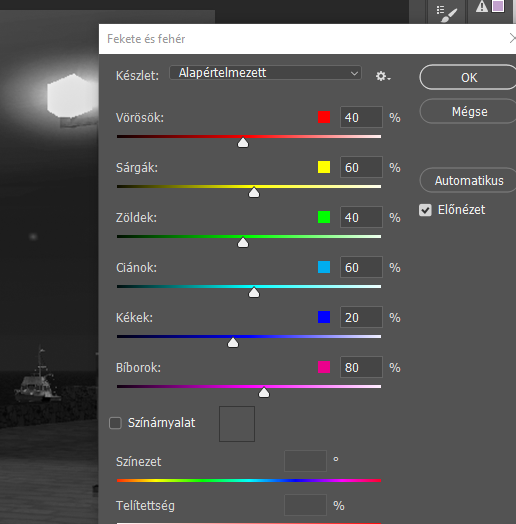Click the Vörösök value field showing 40
This screenshot has height=524, width=516.
pos(361,117)
